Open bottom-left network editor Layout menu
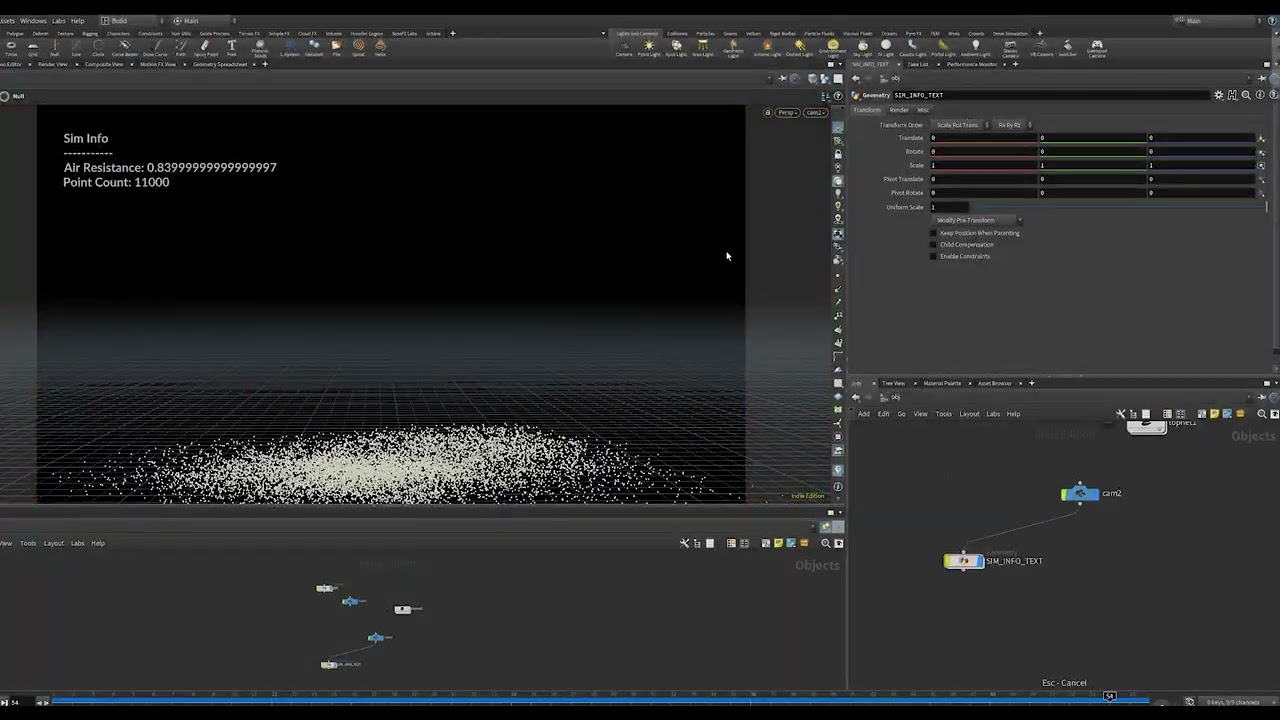Viewport: 1280px width, 720px height. [x=53, y=543]
